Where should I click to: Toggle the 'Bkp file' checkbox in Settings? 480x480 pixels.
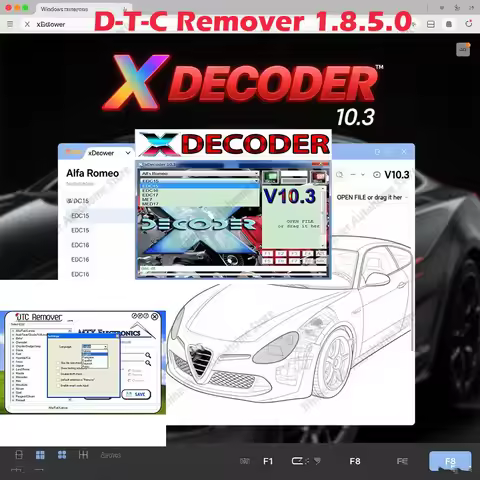tap(58, 363)
